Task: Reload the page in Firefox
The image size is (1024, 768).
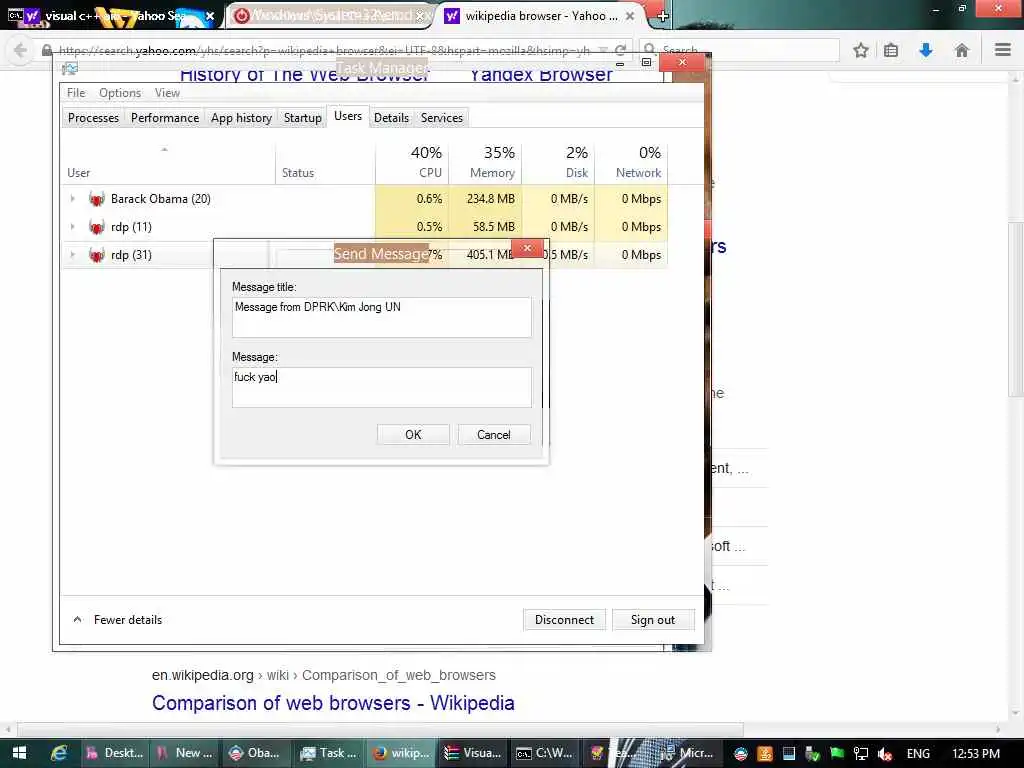Action: (620, 50)
